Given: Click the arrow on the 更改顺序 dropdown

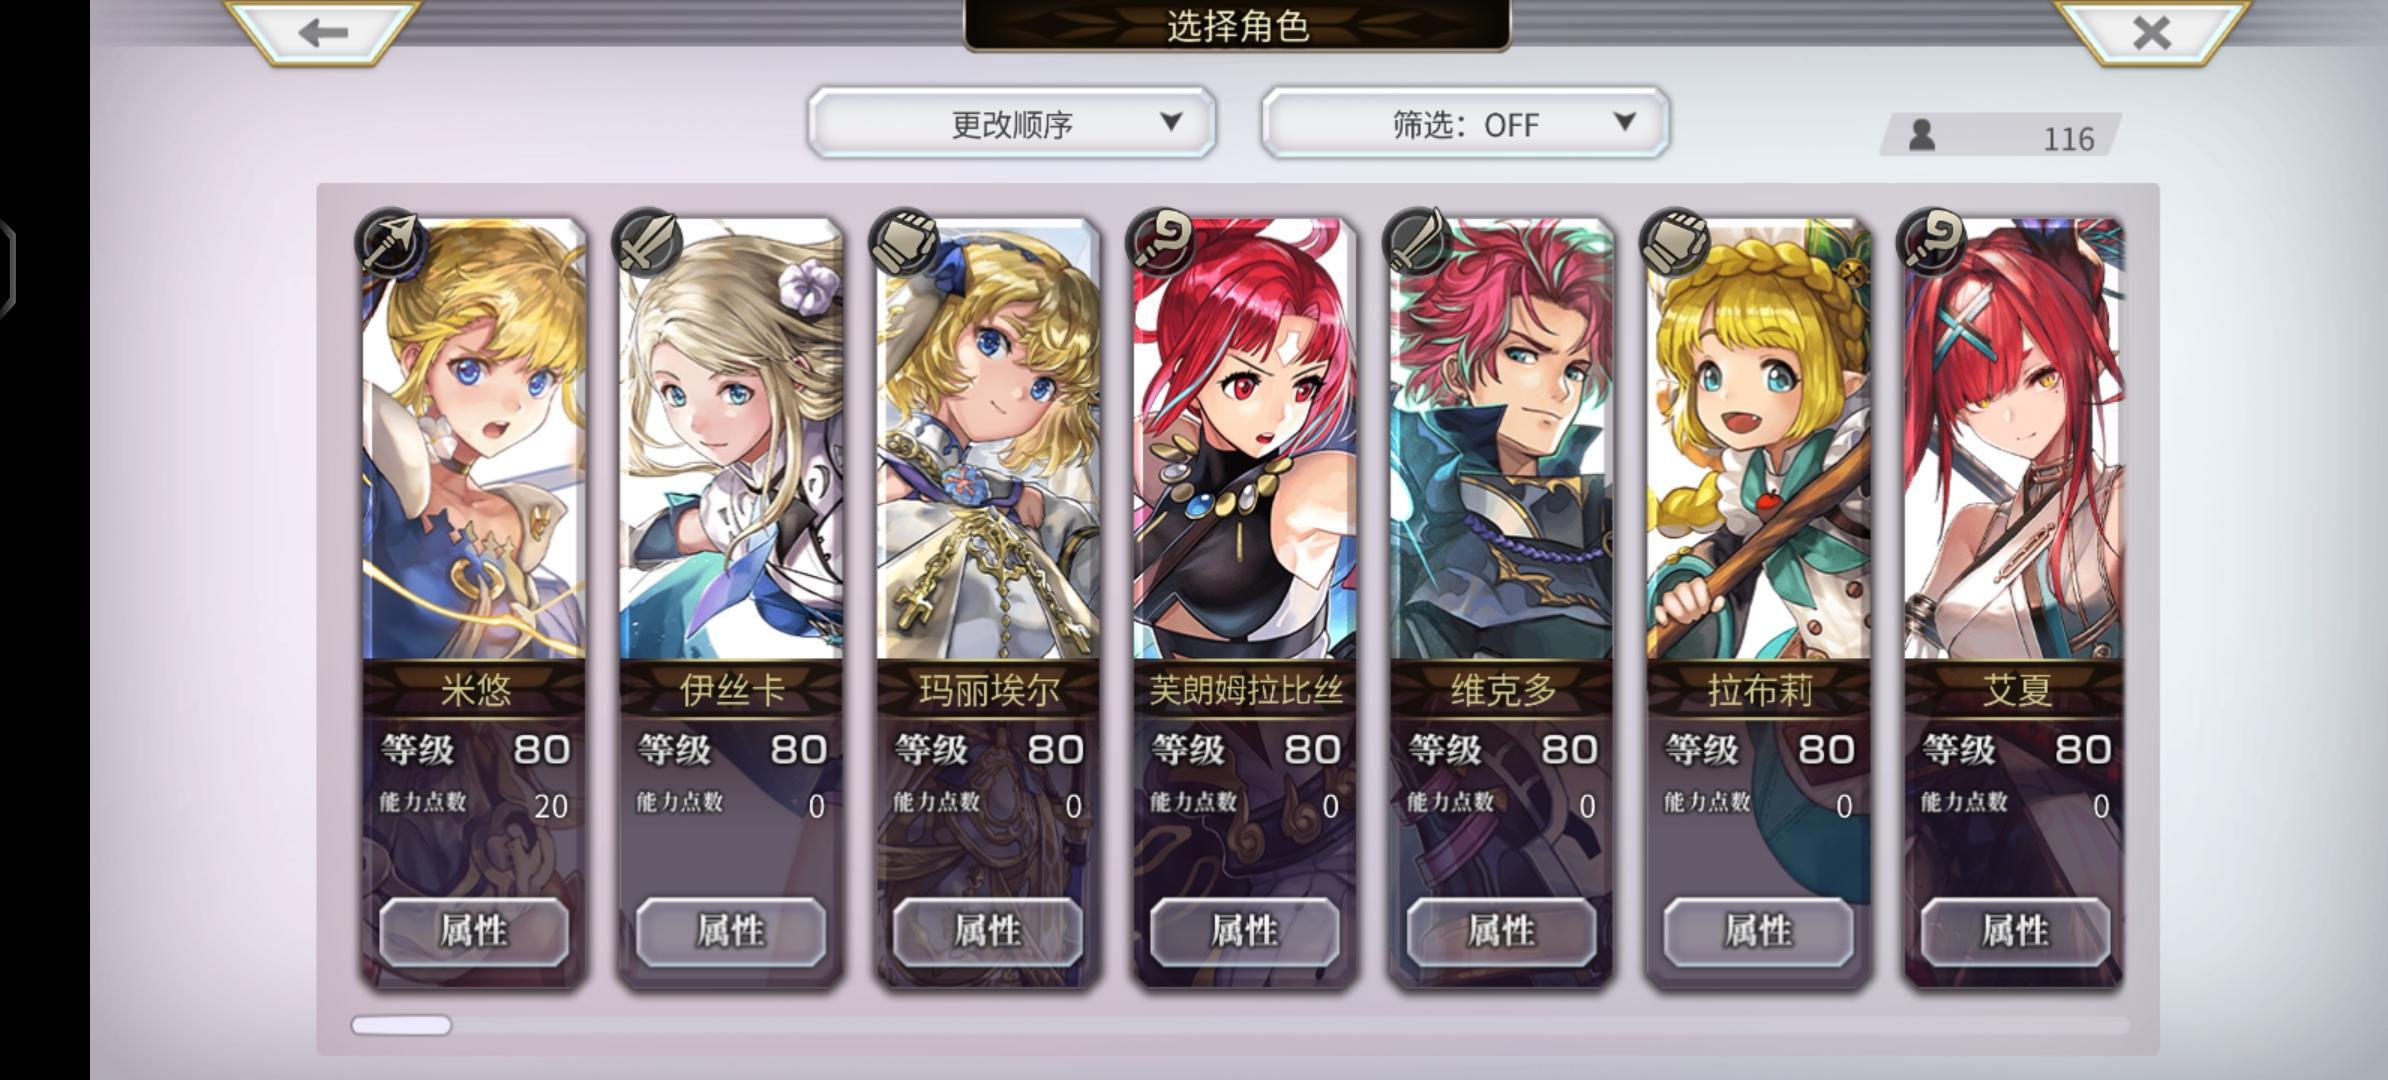Looking at the screenshot, I should (1171, 122).
